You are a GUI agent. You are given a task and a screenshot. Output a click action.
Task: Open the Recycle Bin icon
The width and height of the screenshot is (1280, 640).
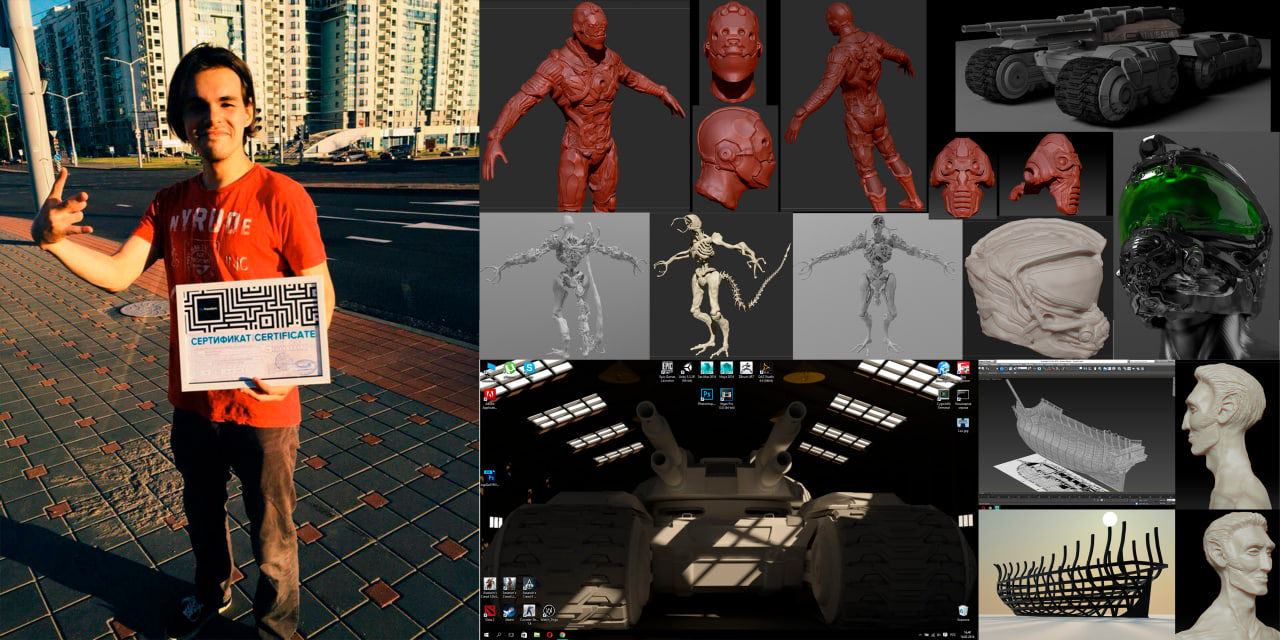pos(963,610)
